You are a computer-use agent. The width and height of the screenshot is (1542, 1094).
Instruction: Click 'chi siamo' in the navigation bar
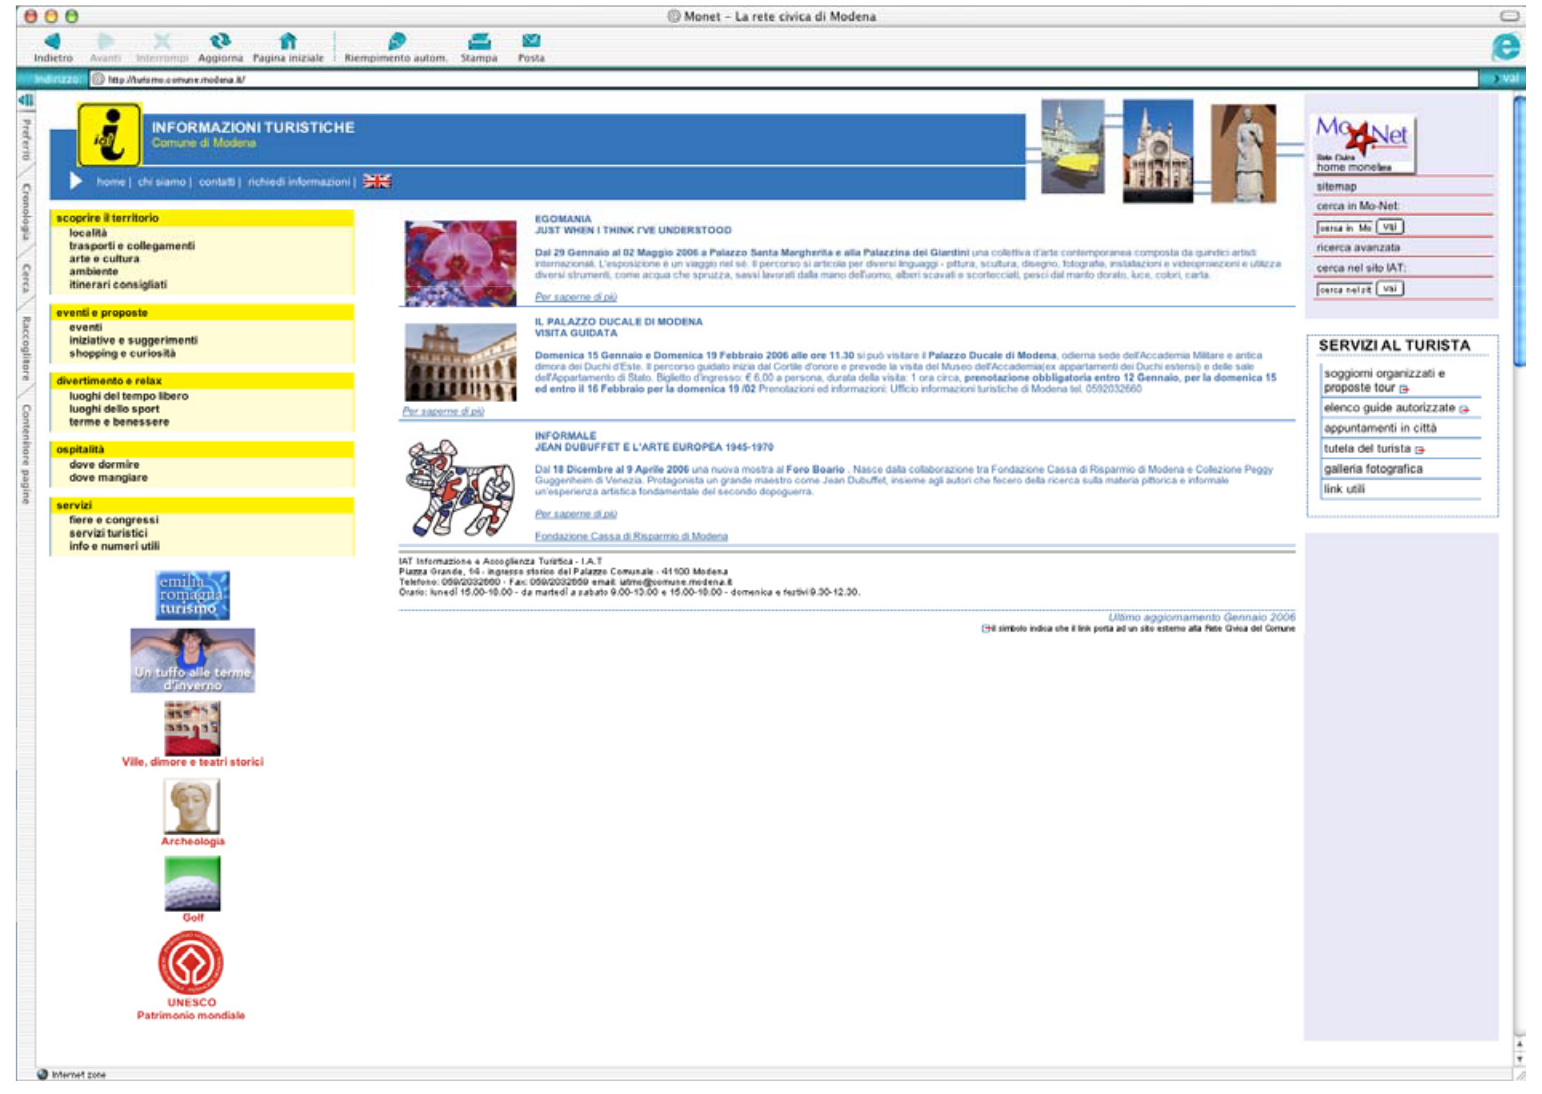(161, 182)
